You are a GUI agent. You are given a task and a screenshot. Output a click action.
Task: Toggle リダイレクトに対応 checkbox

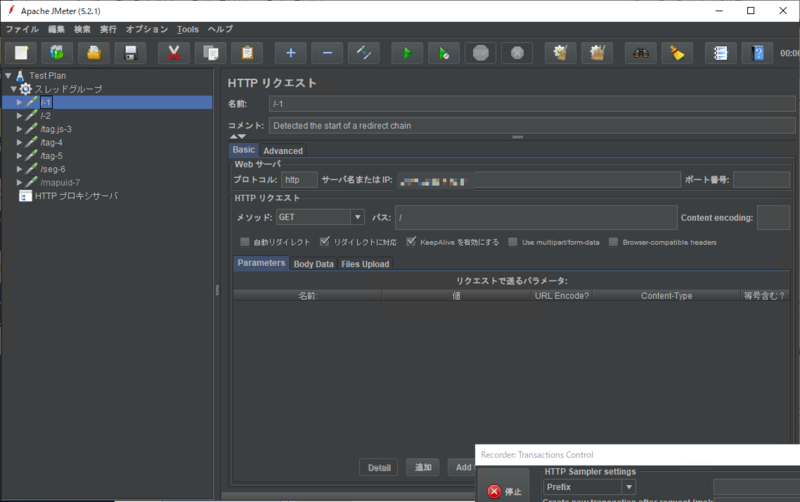[x=324, y=242]
